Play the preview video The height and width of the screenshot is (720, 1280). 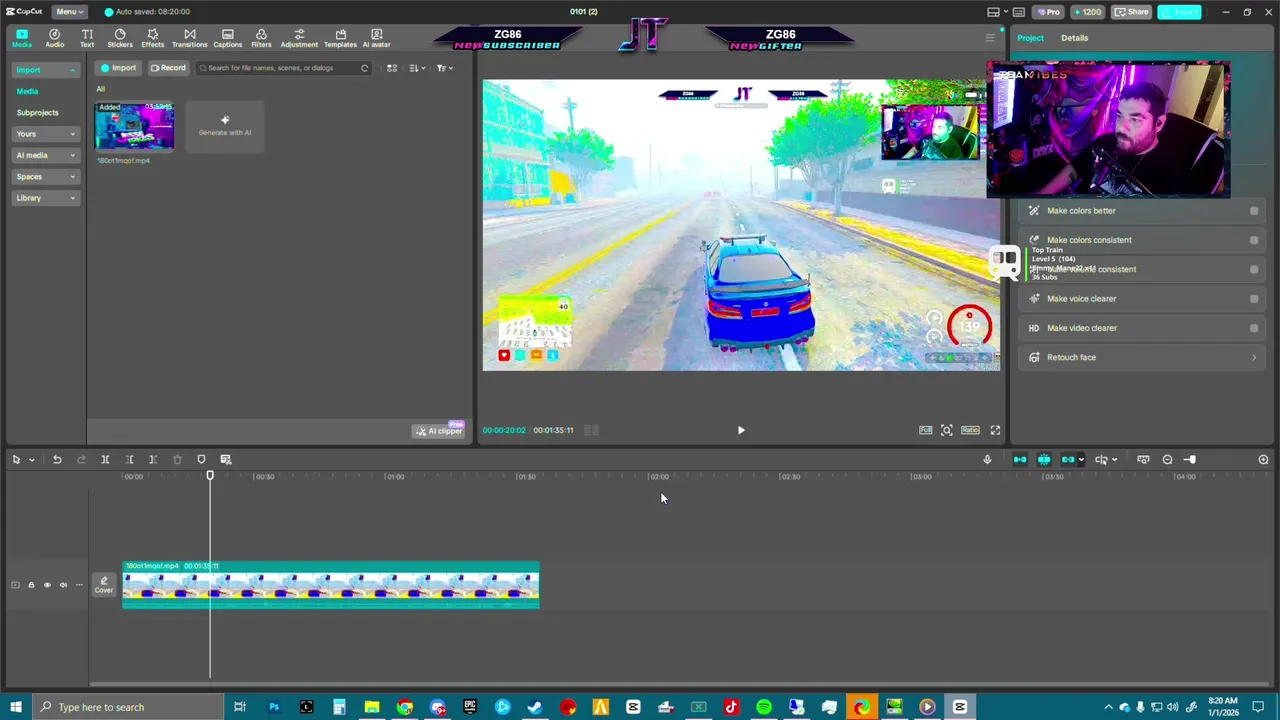[x=741, y=430]
